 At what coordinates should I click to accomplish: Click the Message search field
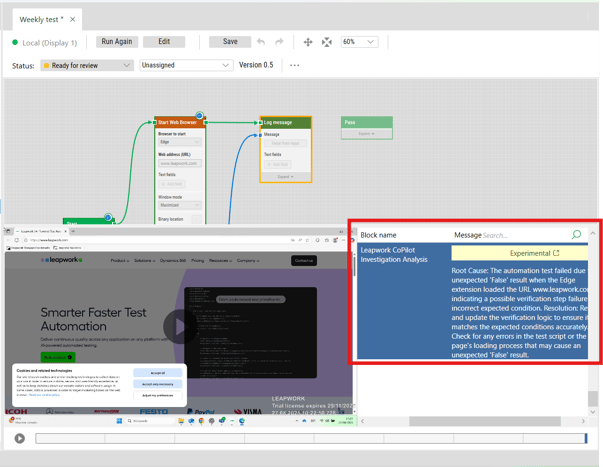[524, 235]
